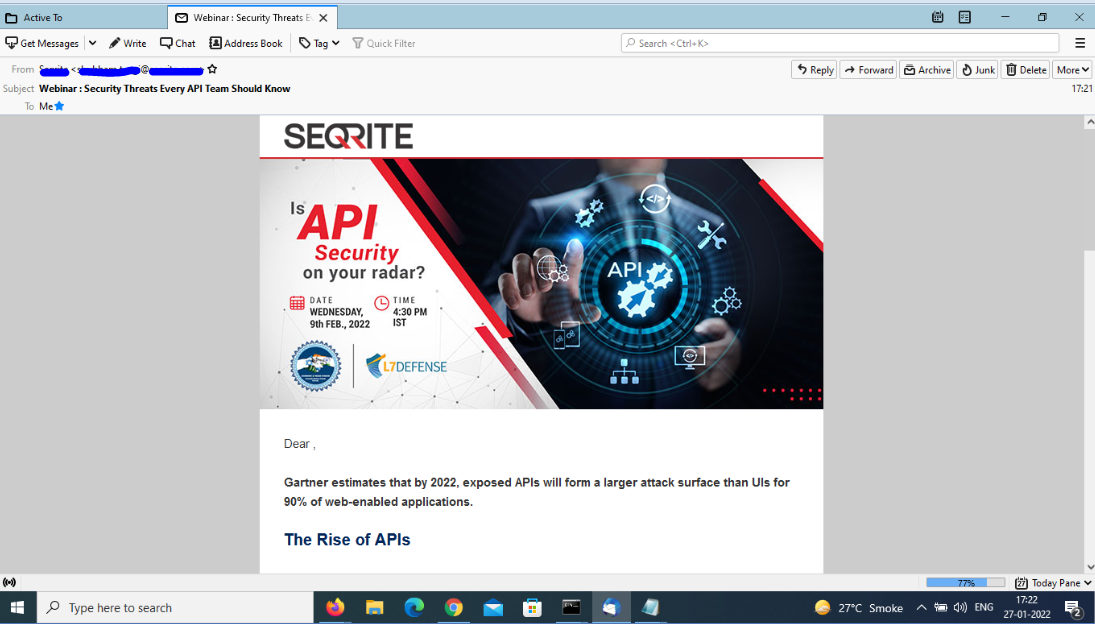The width and height of the screenshot is (1095, 624).
Task: Open the notepad app icon in taskbar
Action: coord(650,607)
